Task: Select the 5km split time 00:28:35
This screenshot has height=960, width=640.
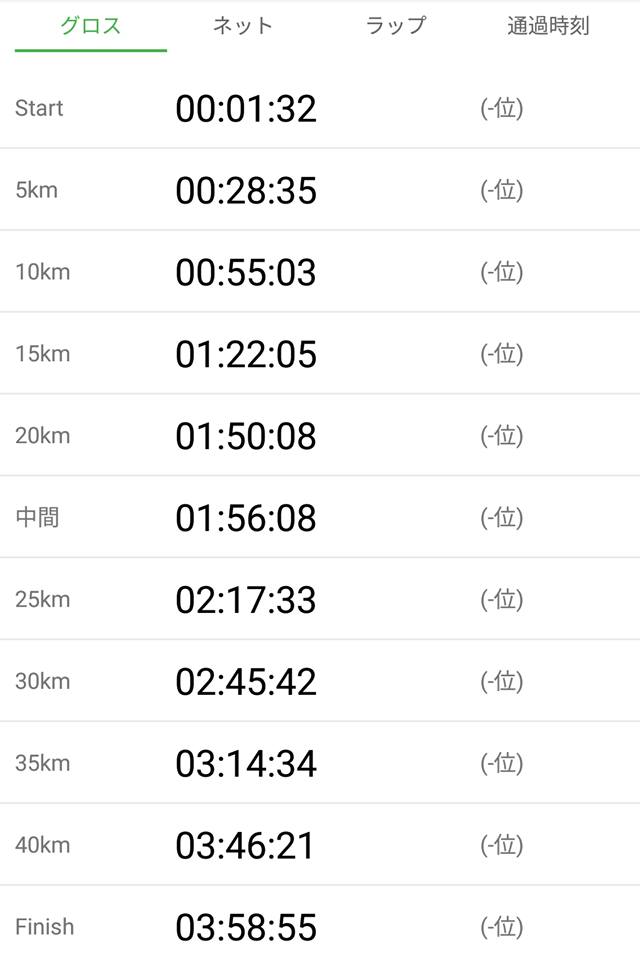Action: click(x=246, y=190)
